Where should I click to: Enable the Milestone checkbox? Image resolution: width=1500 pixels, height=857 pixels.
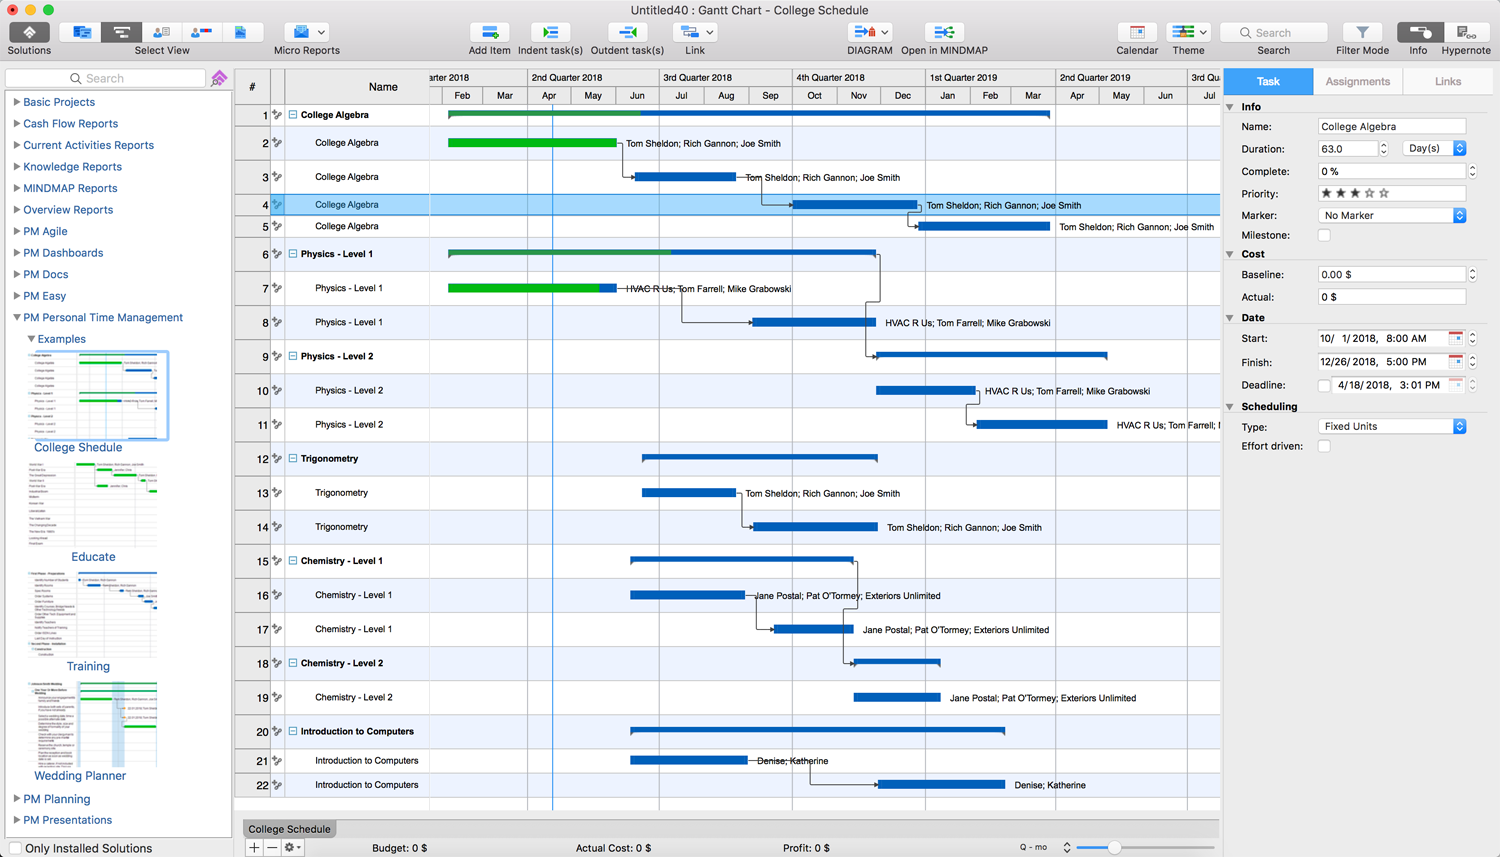click(x=1324, y=236)
